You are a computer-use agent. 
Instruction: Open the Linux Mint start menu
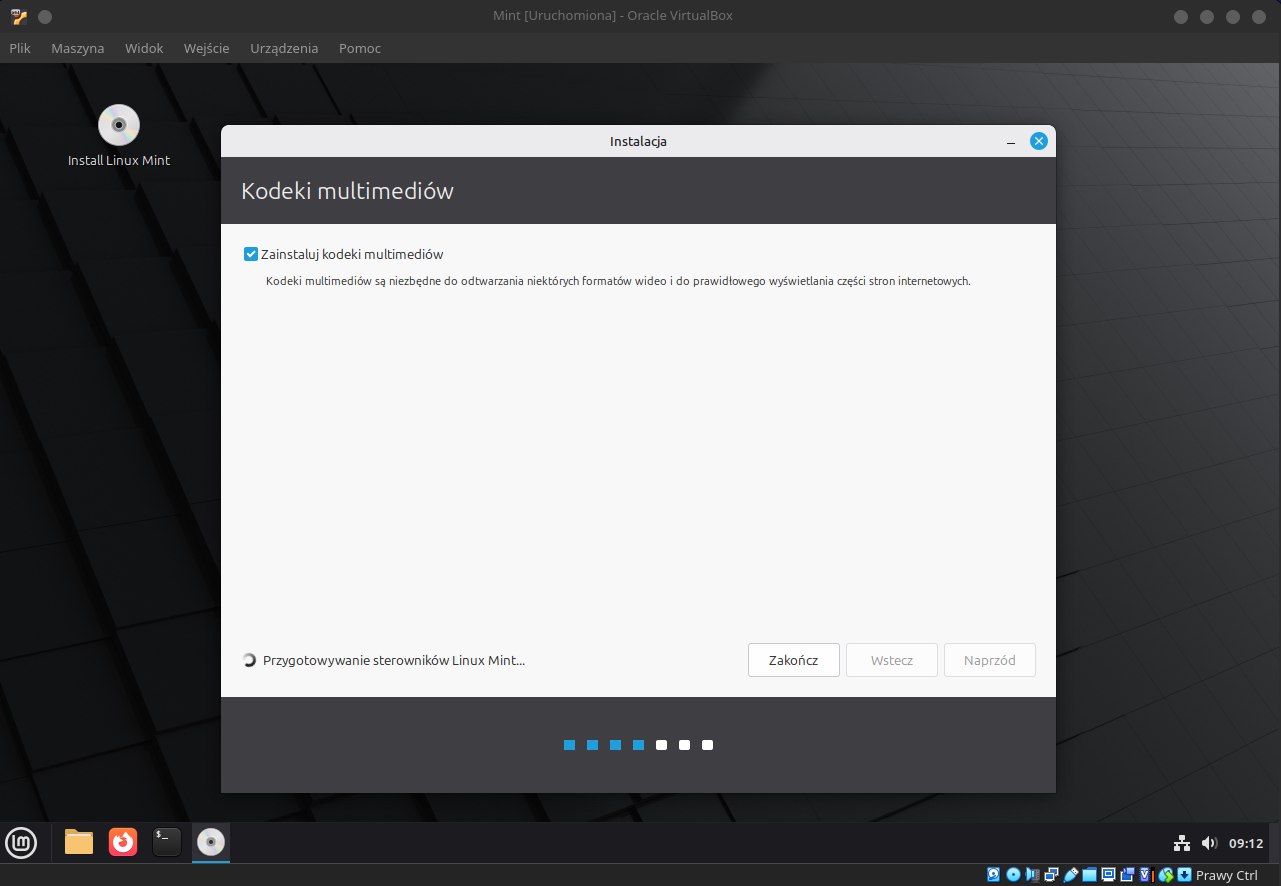tap(21, 843)
